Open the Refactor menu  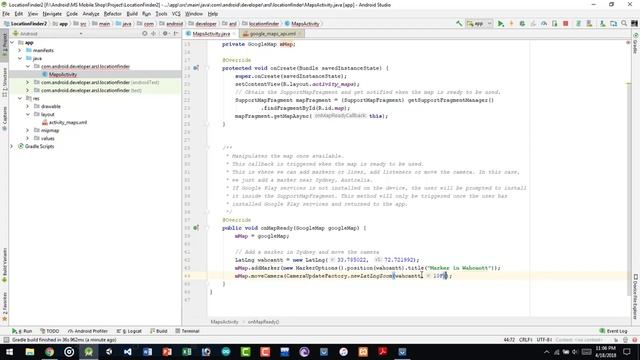(113, 14)
